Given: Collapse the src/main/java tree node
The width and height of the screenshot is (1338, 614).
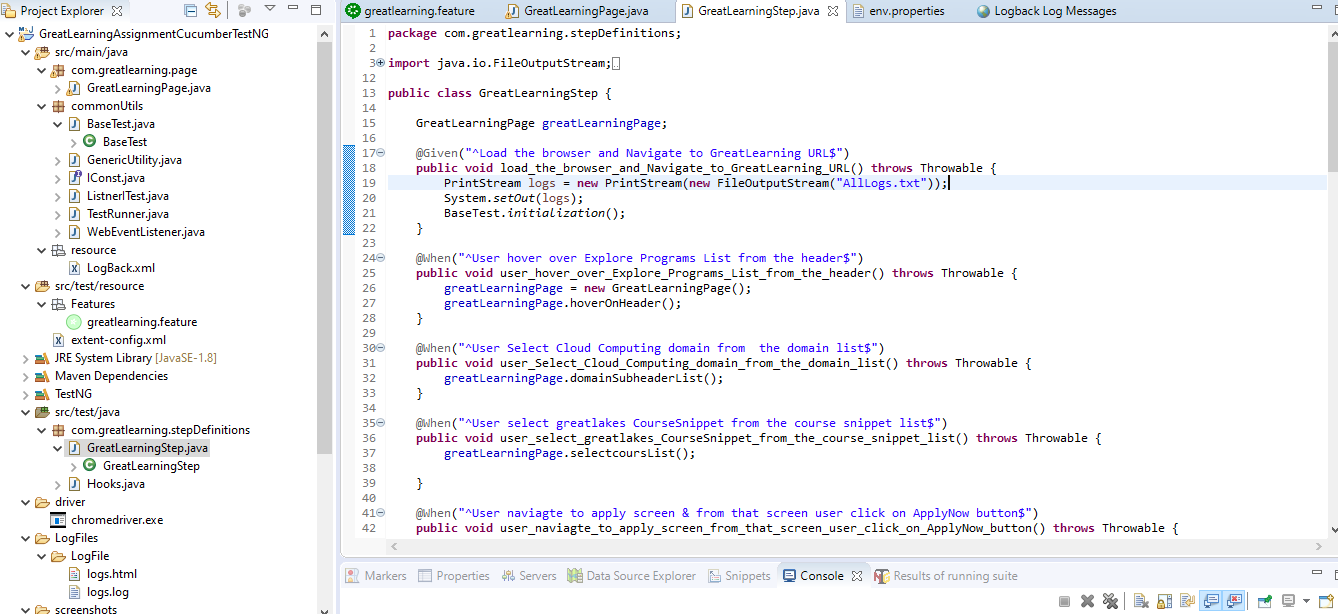Looking at the screenshot, I should [27, 52].
